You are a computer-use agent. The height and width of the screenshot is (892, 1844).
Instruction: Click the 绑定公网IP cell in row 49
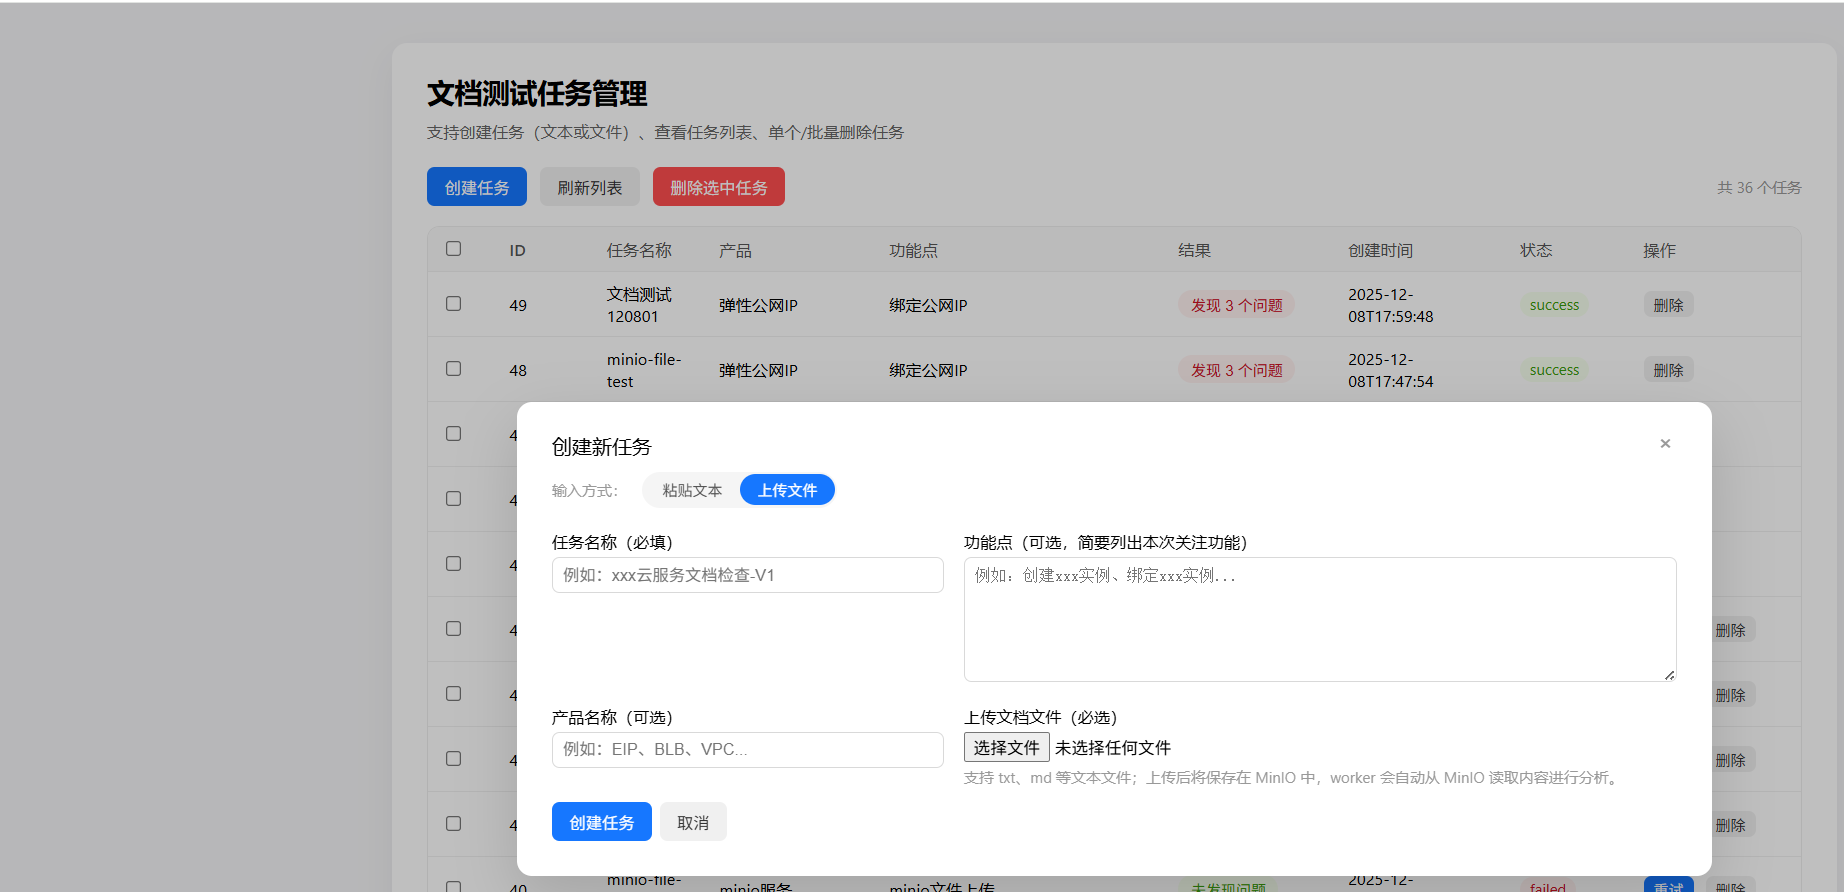928,305
